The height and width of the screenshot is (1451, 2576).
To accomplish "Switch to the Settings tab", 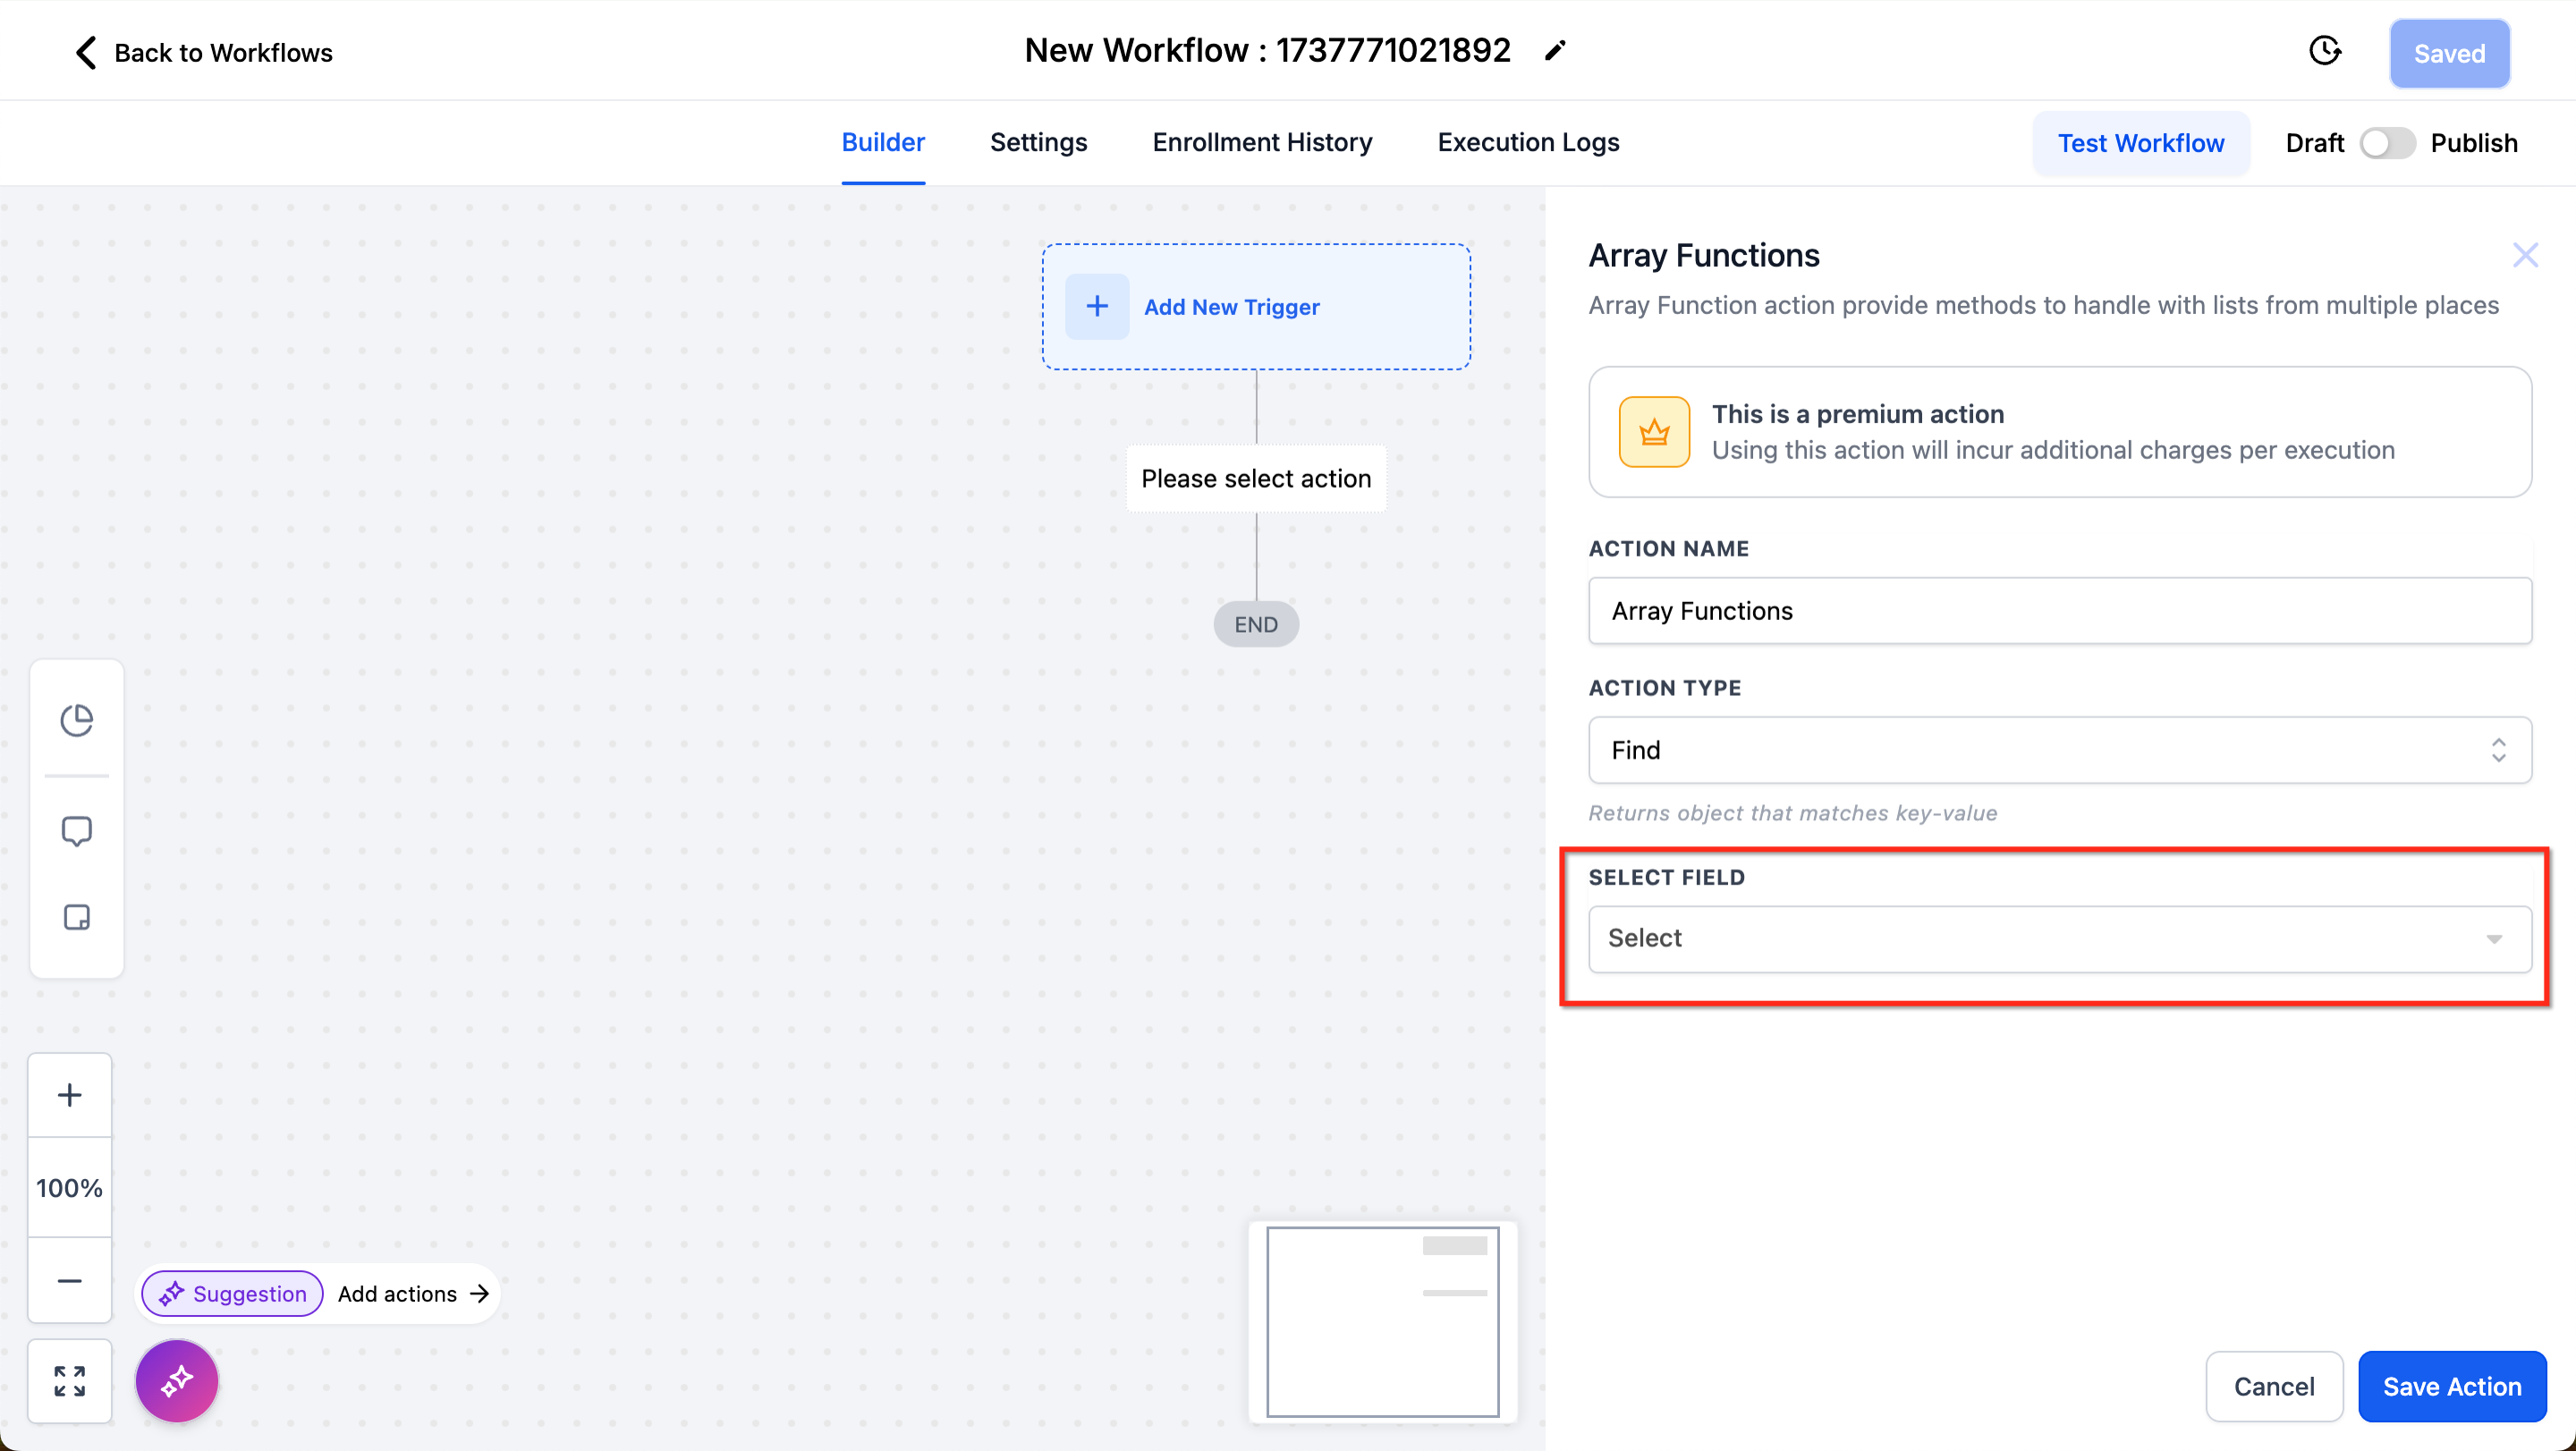I will 1038,143.
